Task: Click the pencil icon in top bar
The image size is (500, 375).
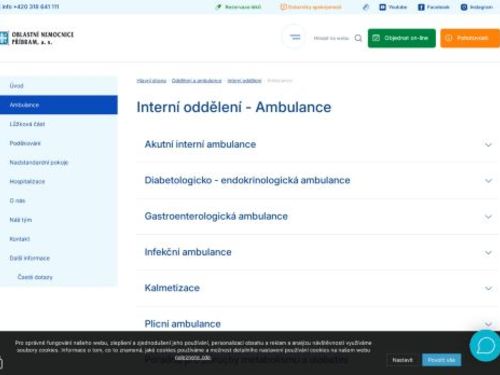Action: [x=366, y=7]
